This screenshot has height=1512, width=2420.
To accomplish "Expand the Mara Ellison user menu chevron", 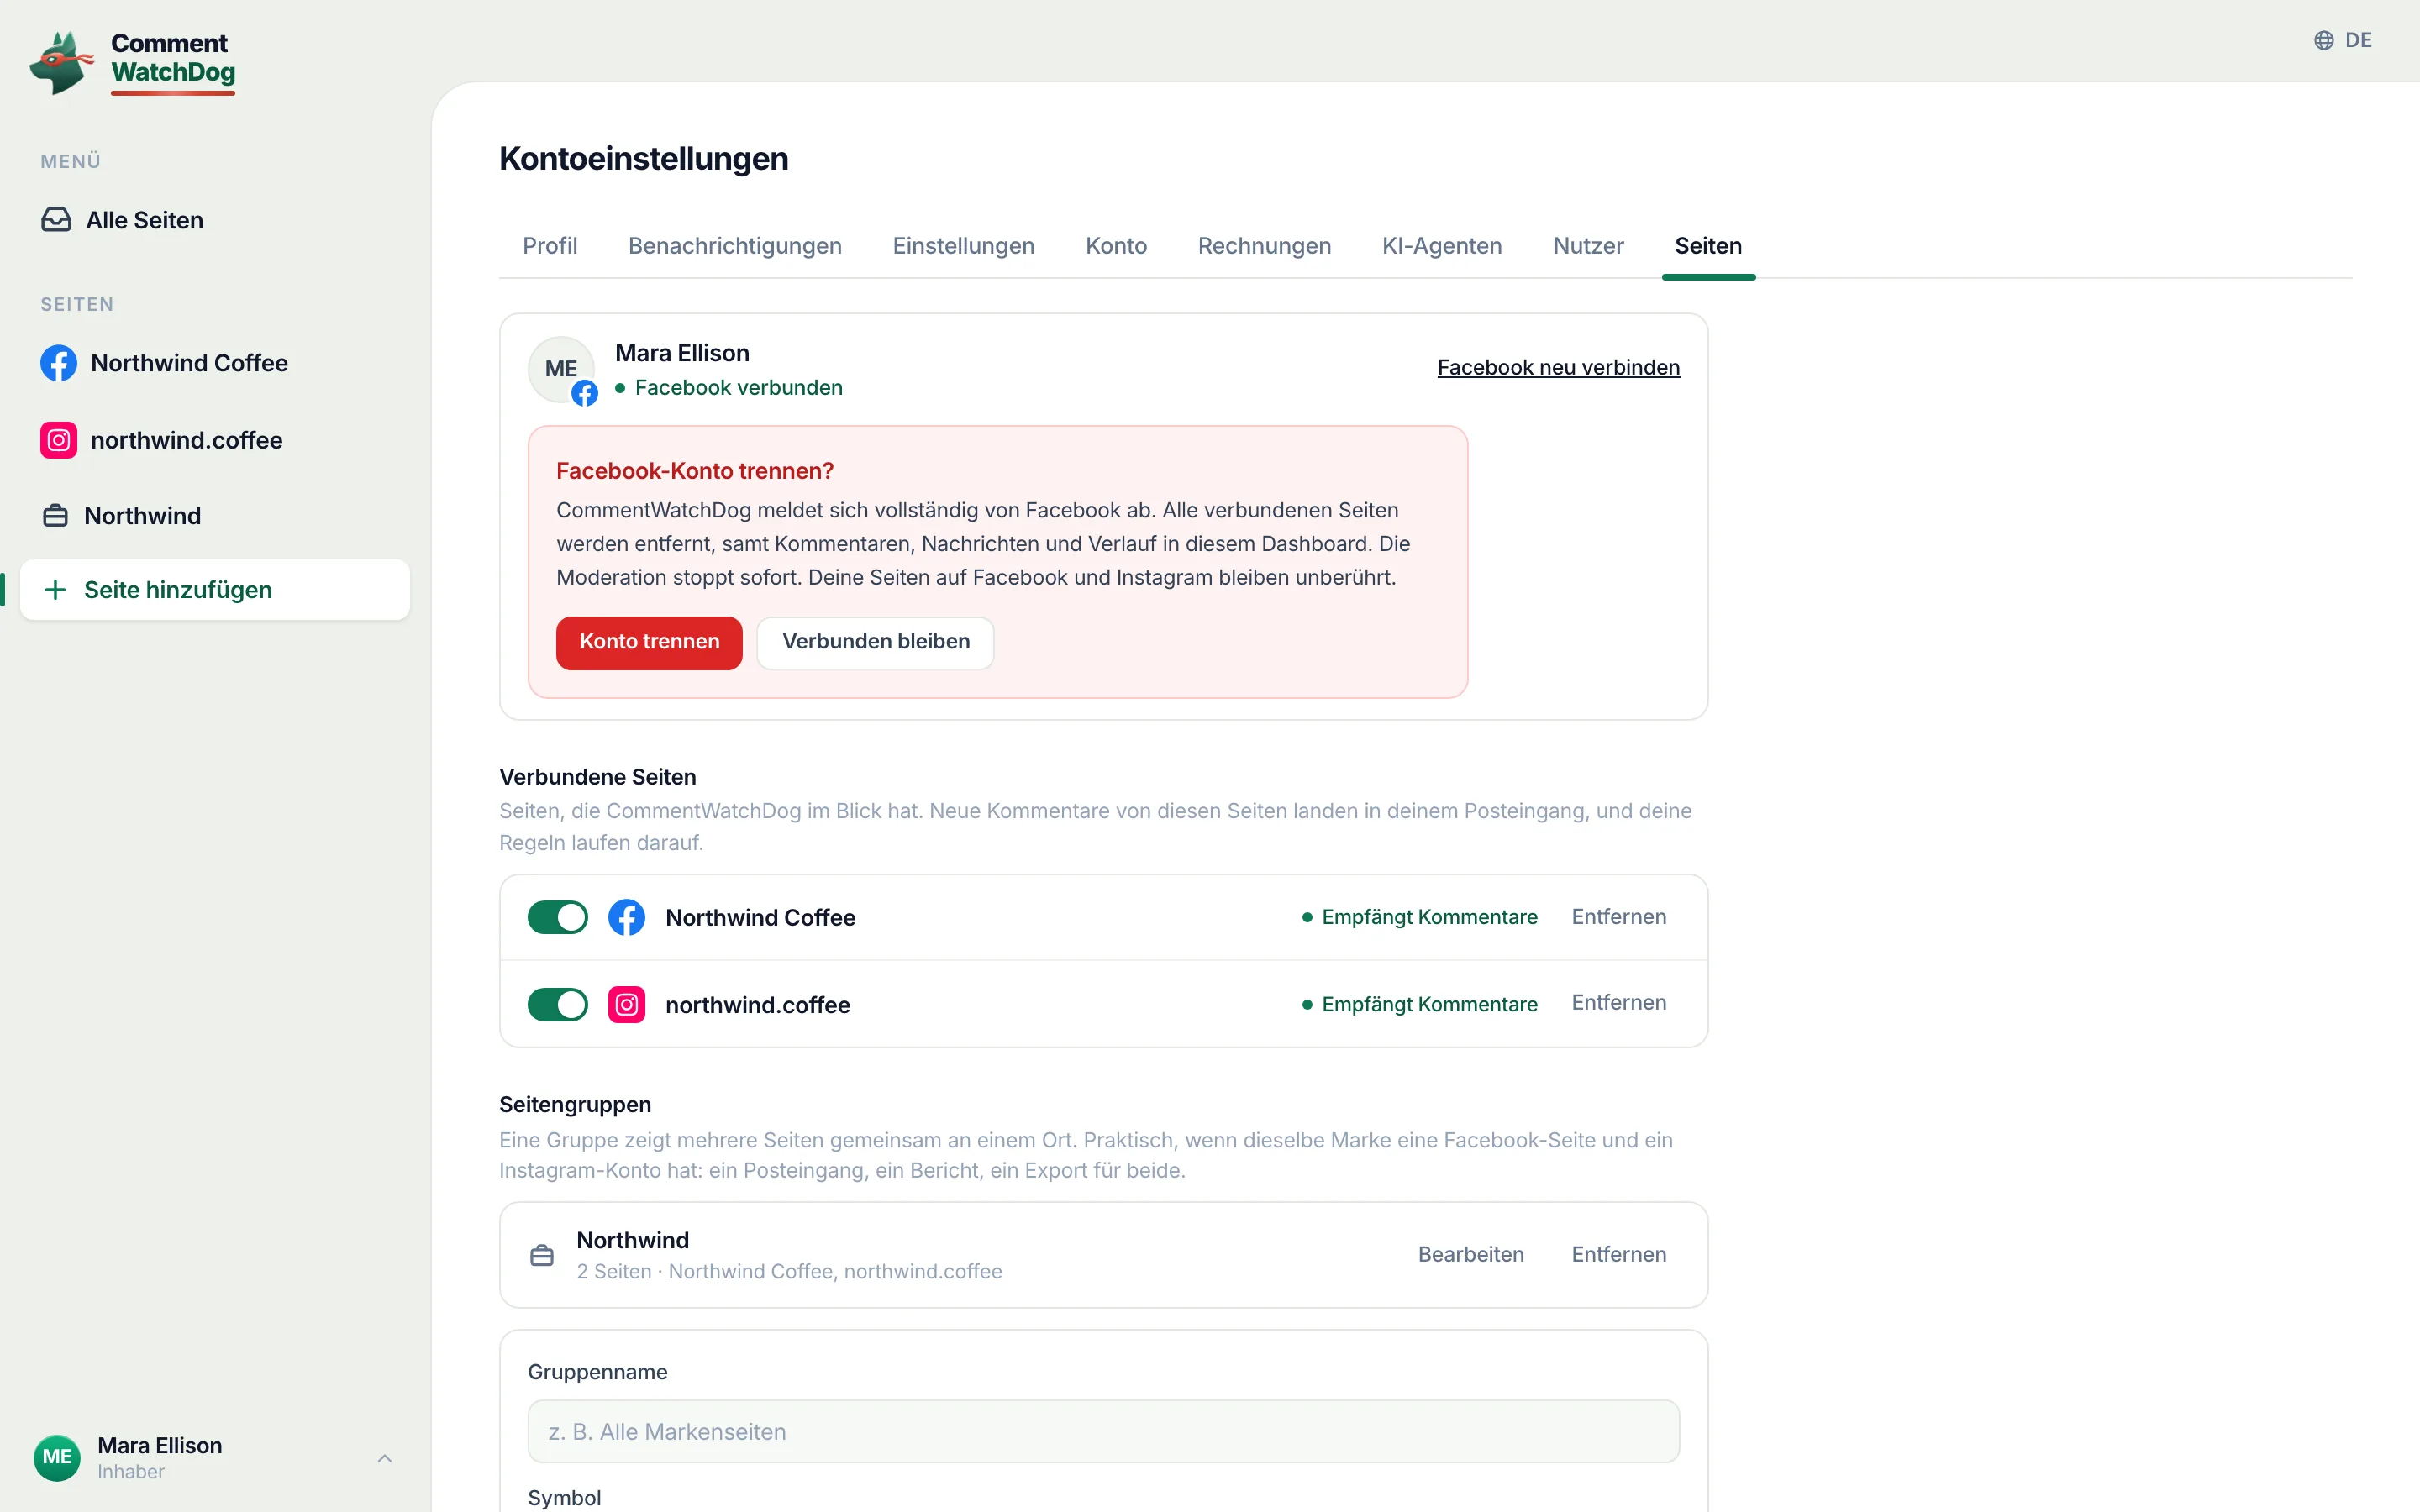I will [x=385, y=1458].
